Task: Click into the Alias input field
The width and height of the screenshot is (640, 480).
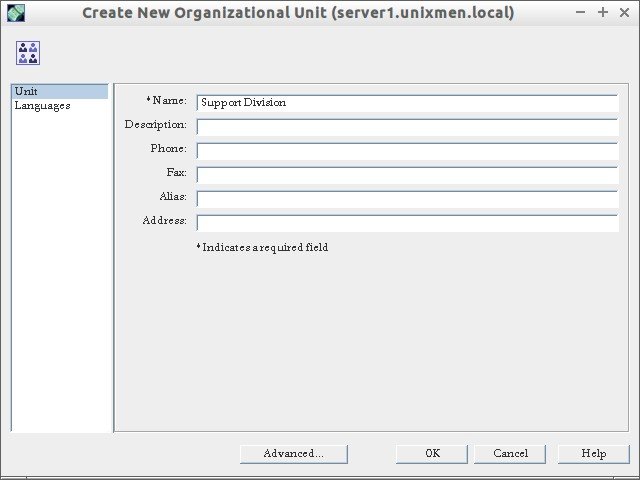Action: pyautogui.click(x=407, y=199)
